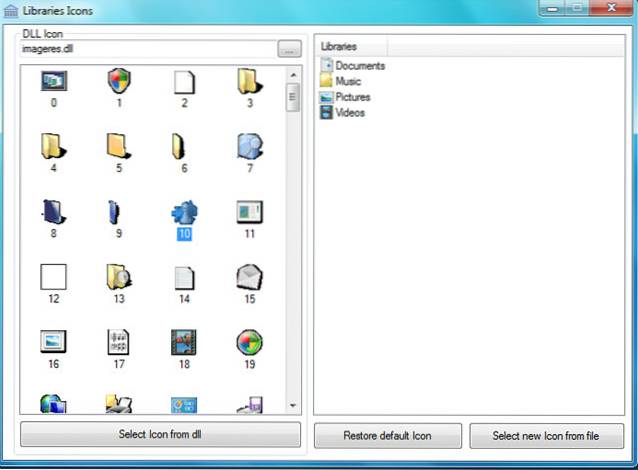The height and width of the screenshot is (470, 638).
Task: Select the Pictures library
Action: [345, 97]
